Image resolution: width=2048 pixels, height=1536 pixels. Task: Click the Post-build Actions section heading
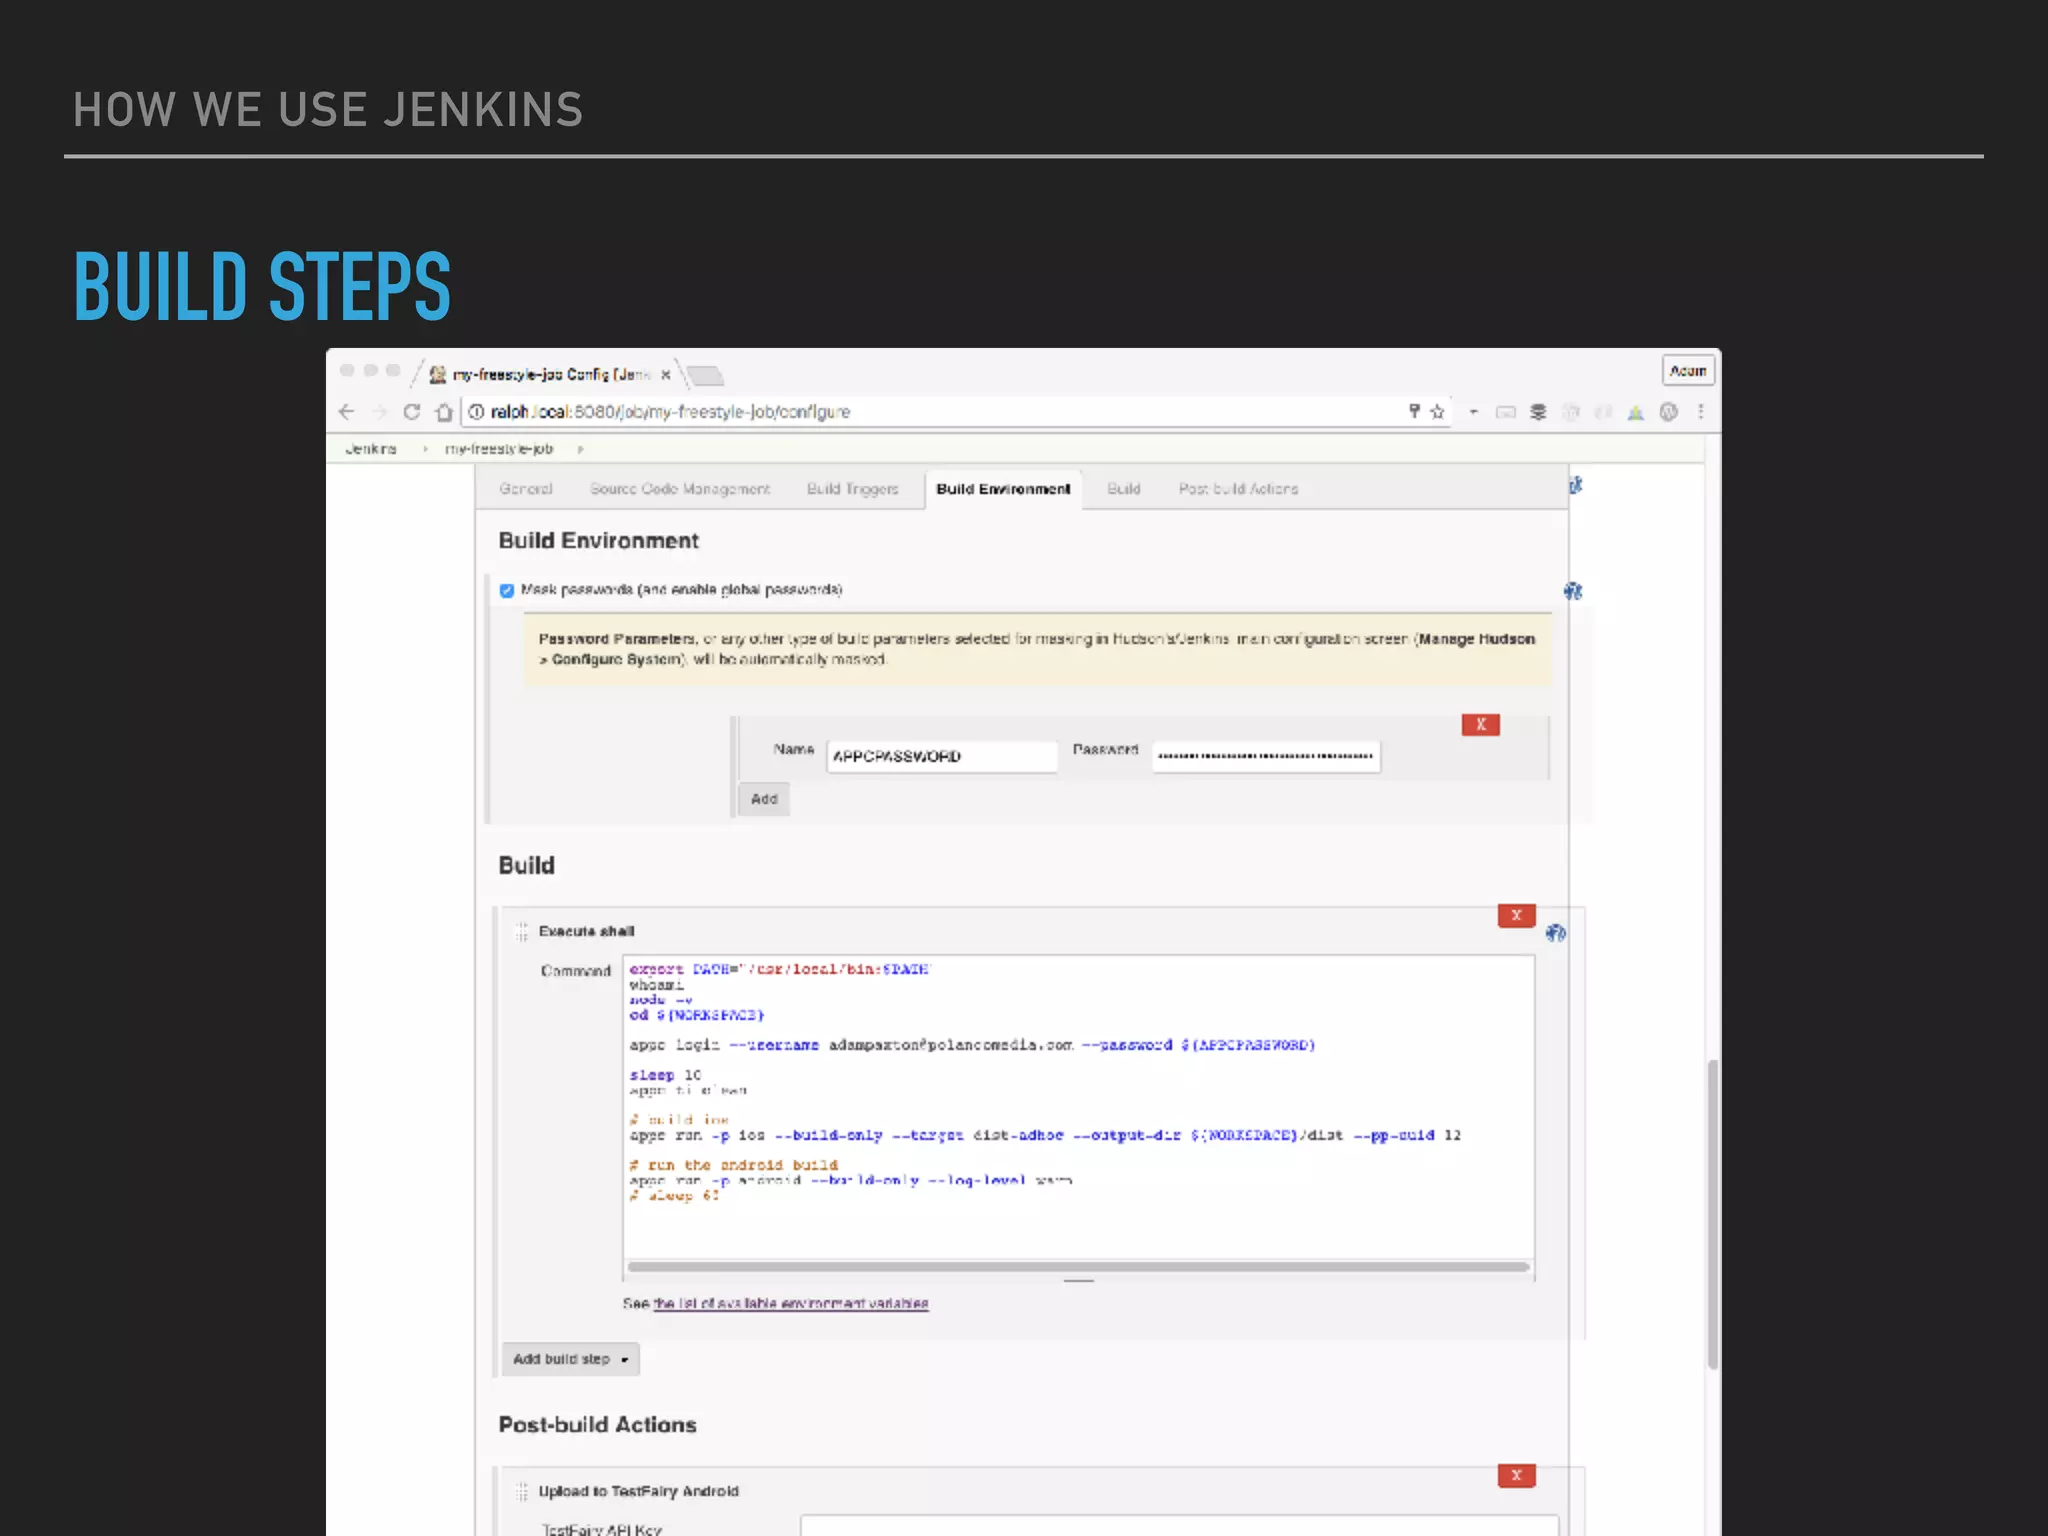[598, 1424]
